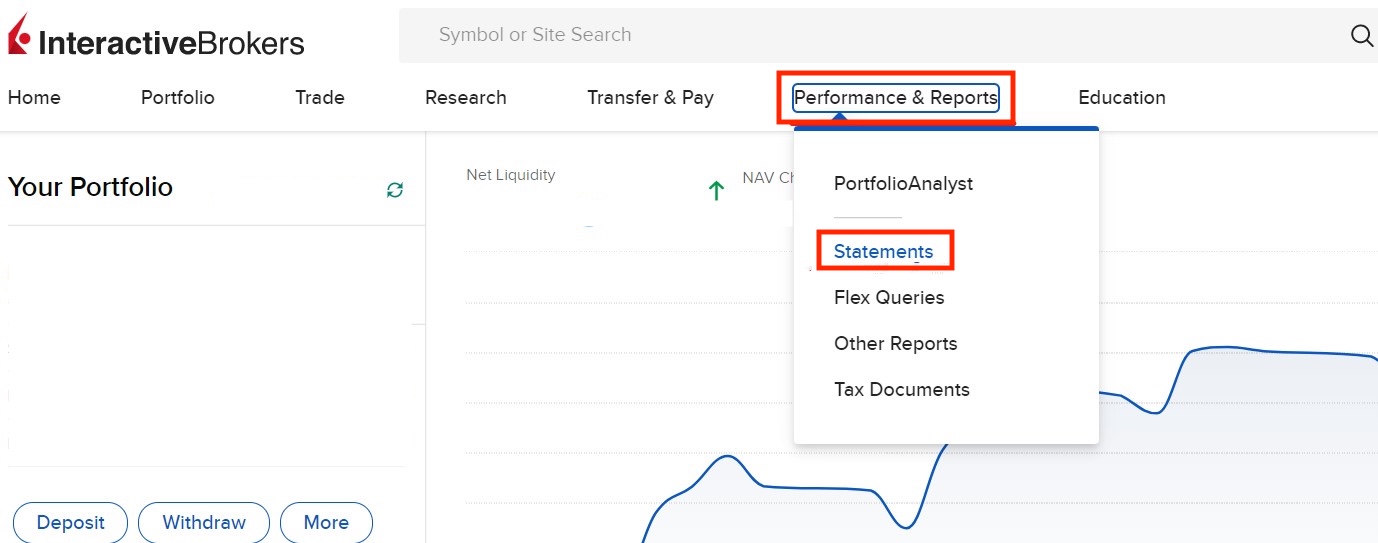Image resolution: width=1378 pixels, height=543 pixels.
Task: Click the green NAV change up arrow
Action: pos(716,190)
